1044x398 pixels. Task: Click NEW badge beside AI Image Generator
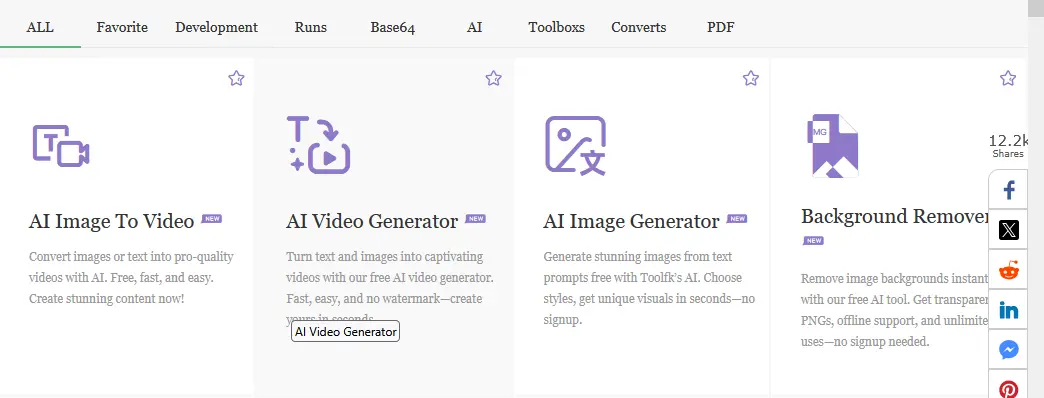click(737, 218)
